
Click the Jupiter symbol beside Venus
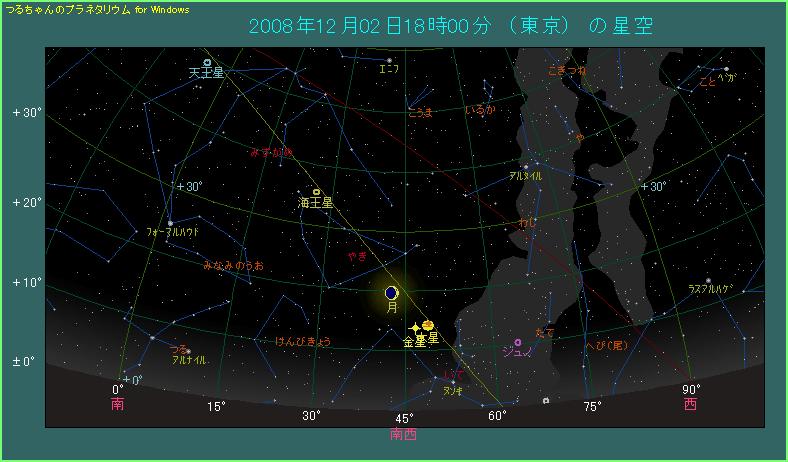(428, 325)
